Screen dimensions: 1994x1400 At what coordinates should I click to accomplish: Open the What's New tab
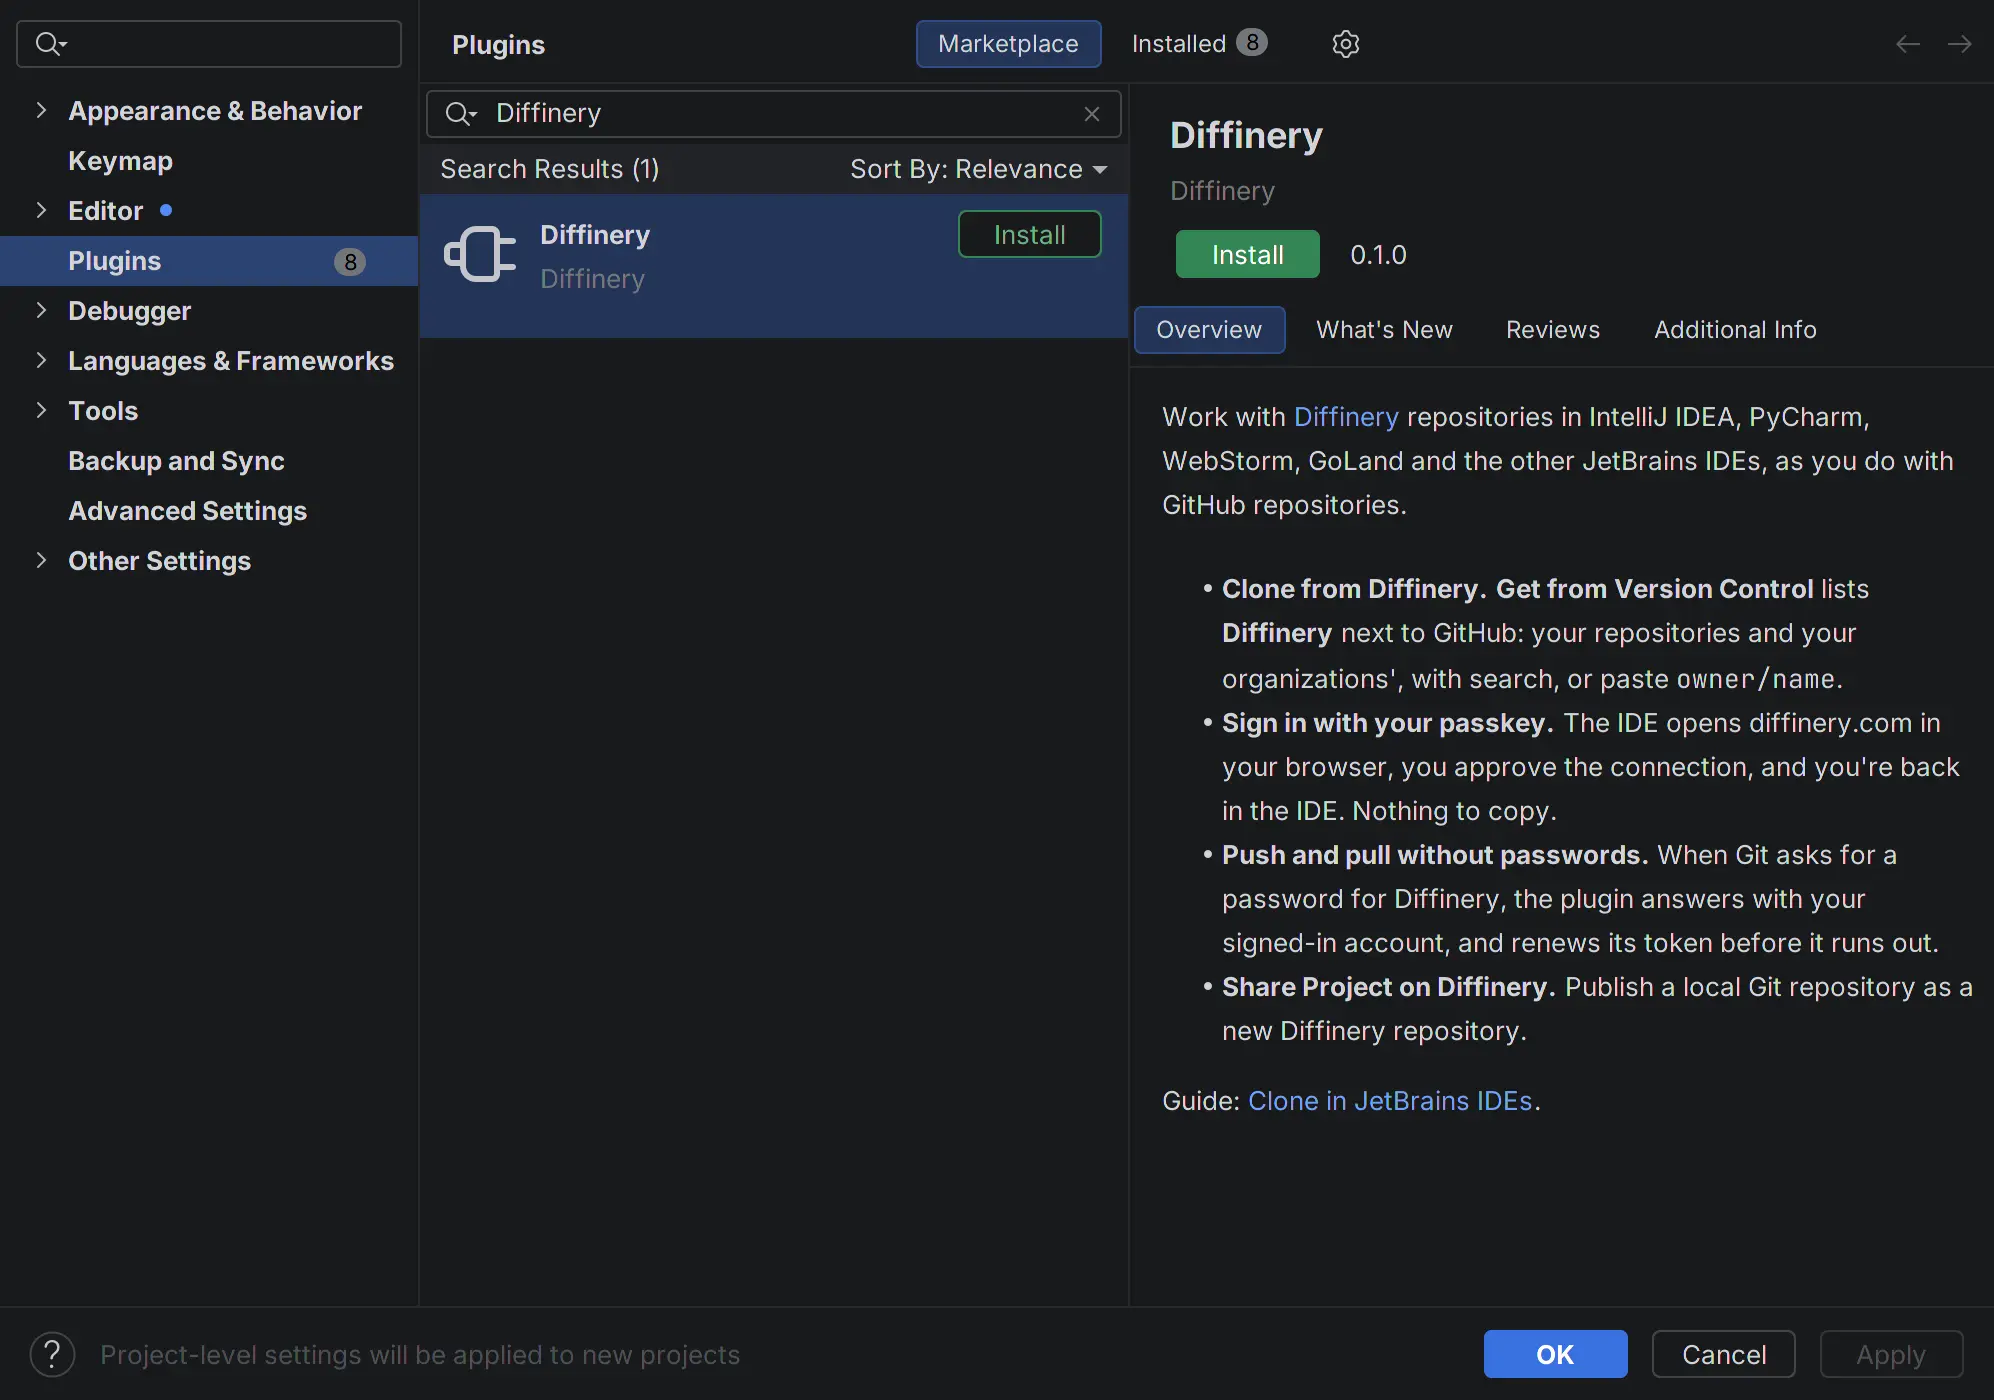click(1384, 330)
